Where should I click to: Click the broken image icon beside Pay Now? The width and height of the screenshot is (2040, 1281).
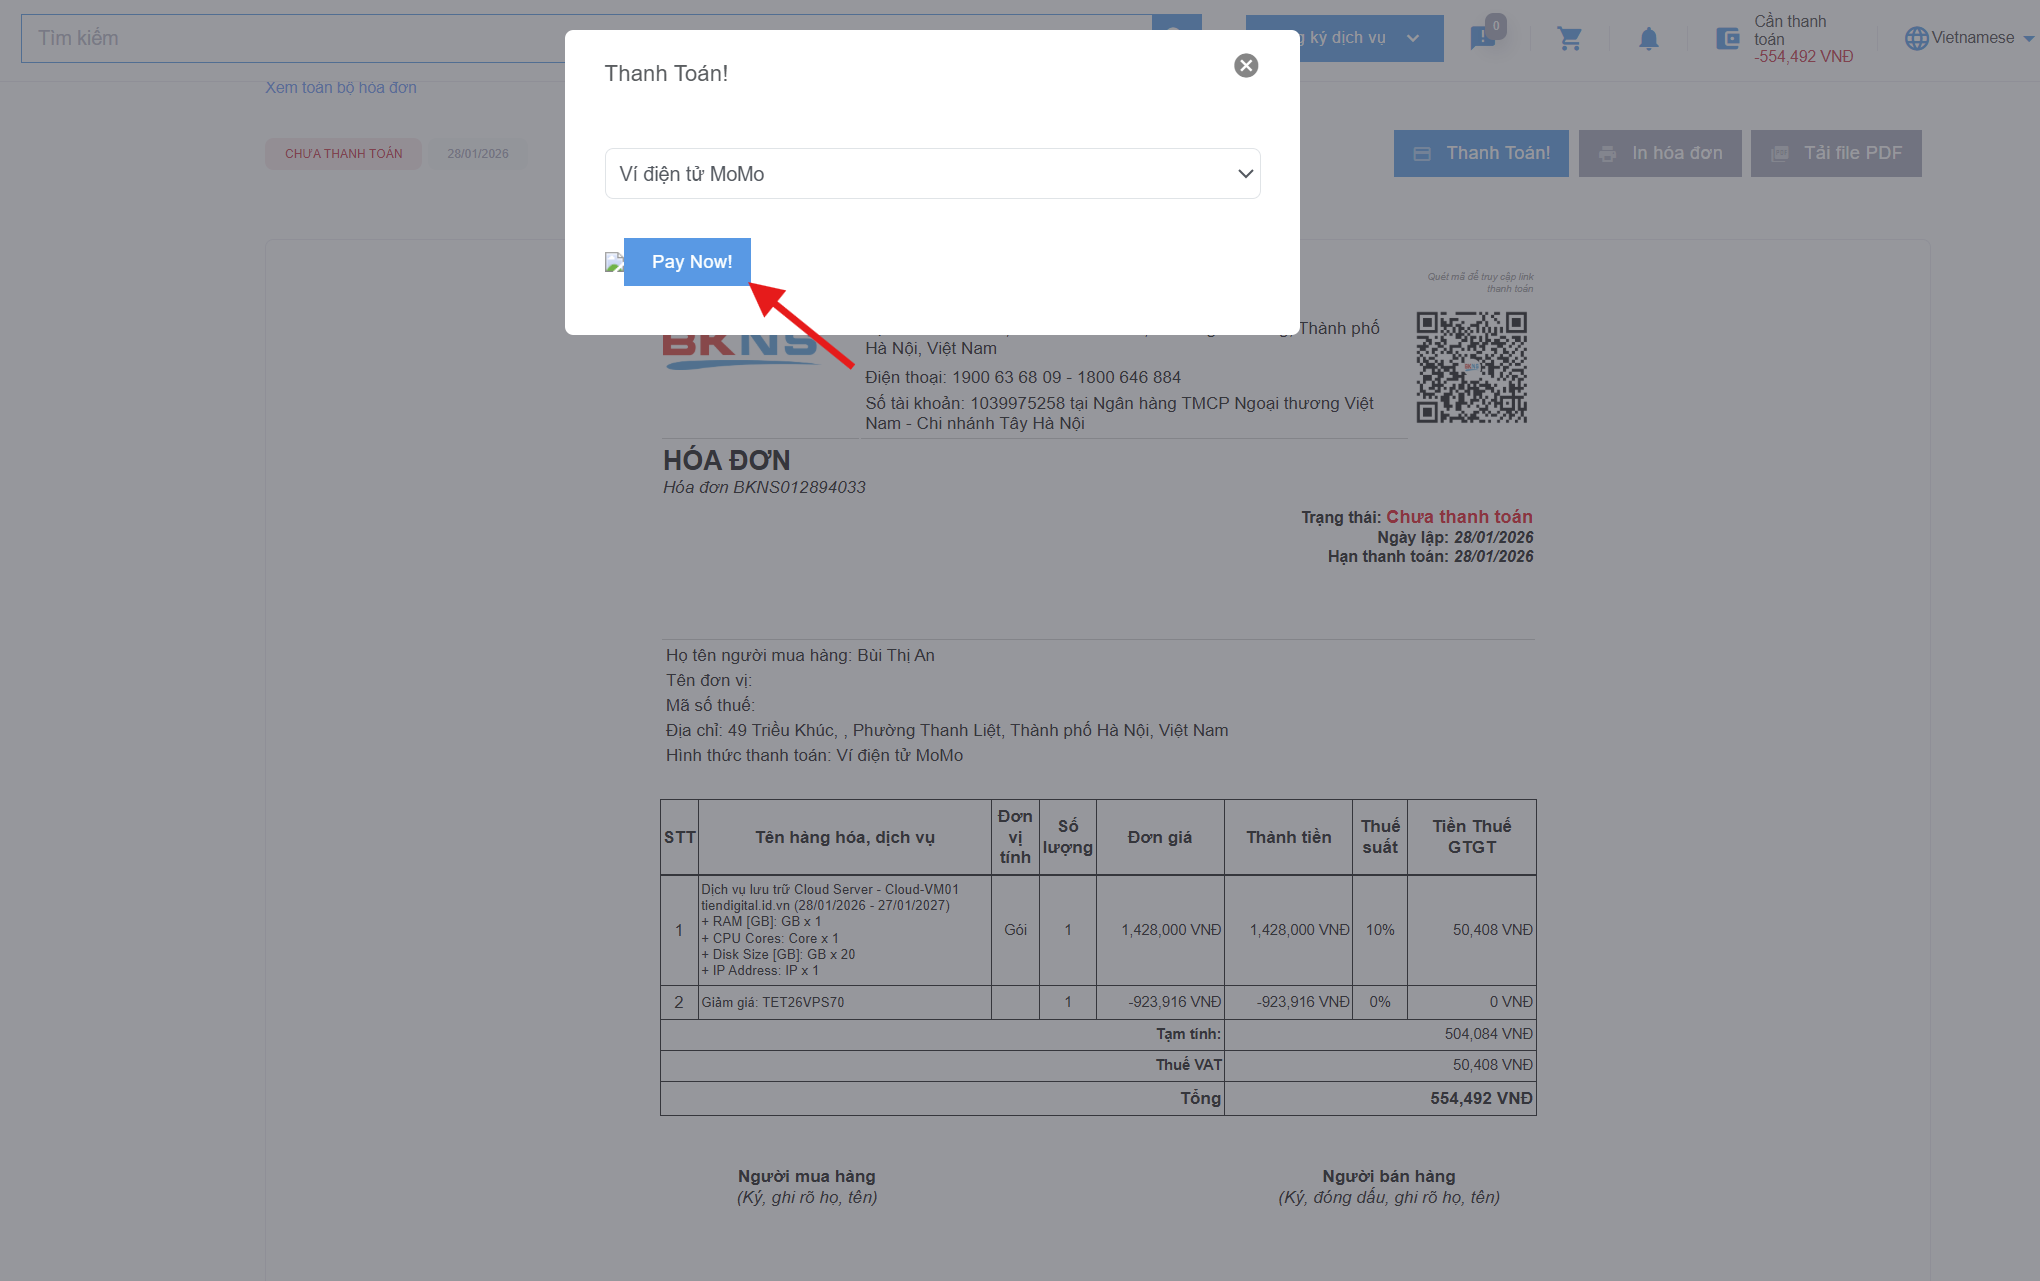[x=614, y=262]
